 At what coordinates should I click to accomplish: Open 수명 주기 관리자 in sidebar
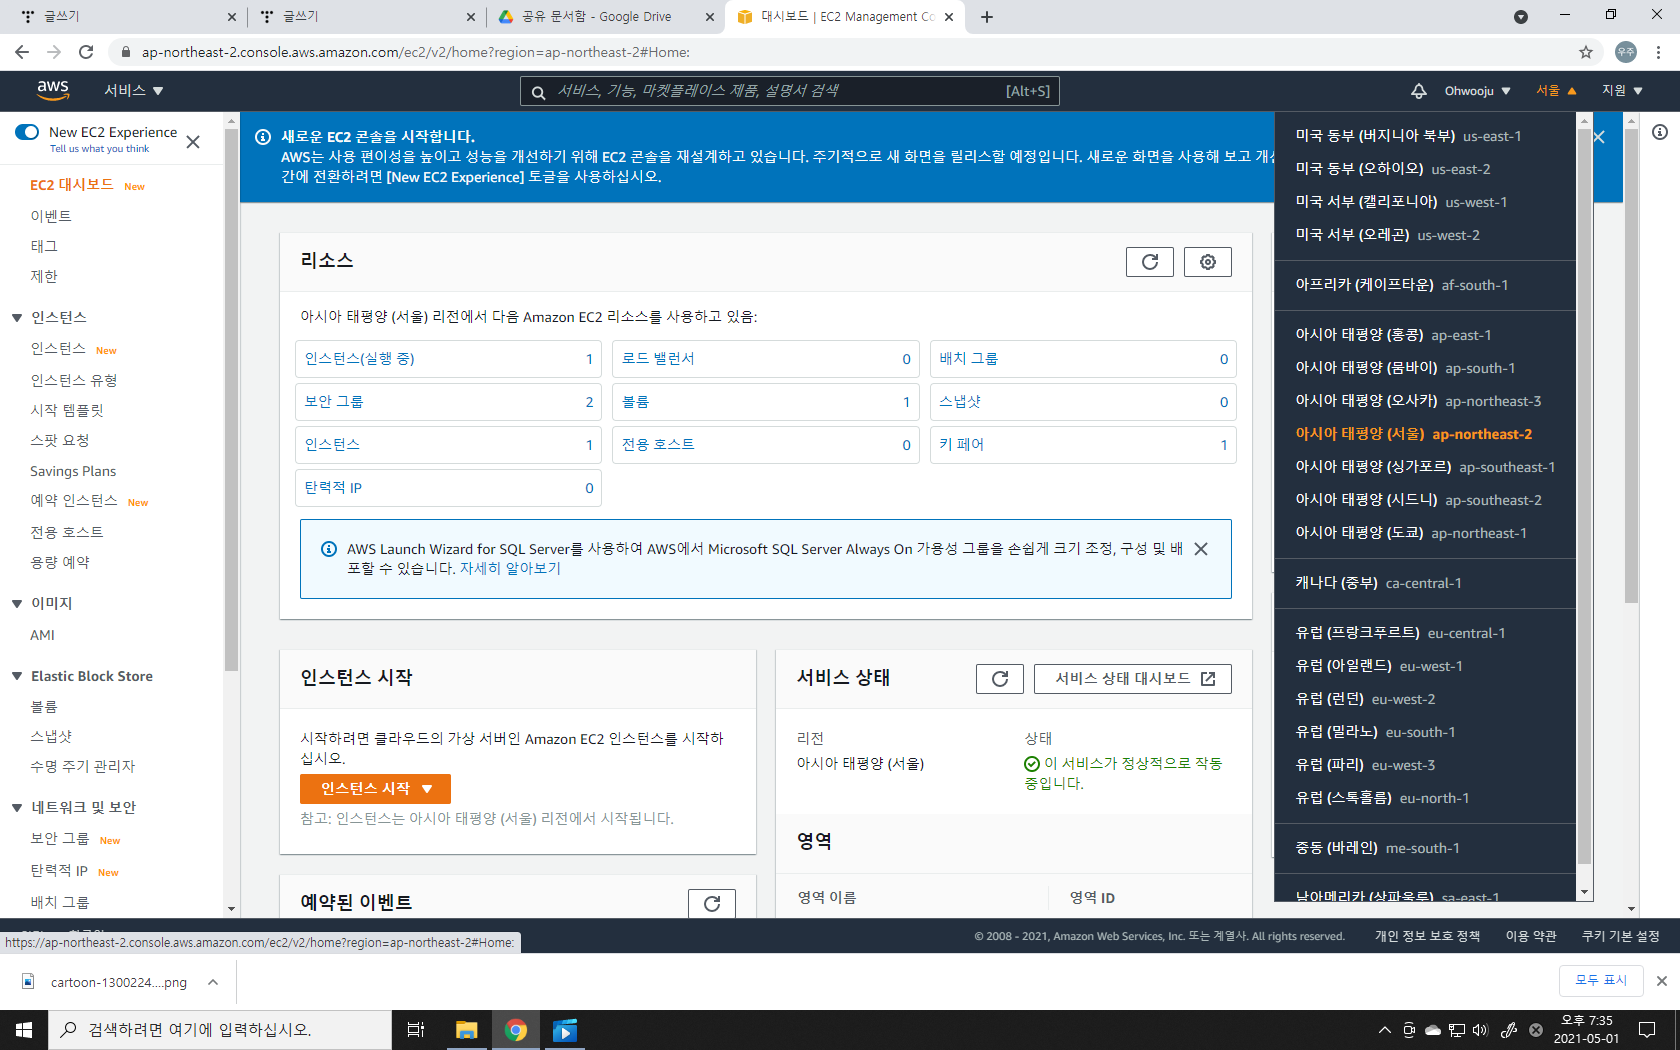[82, 767]
